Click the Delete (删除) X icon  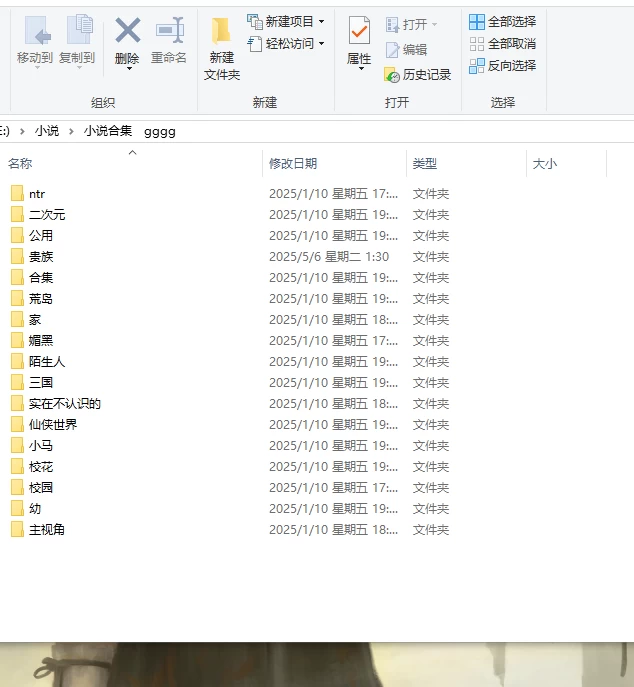pos(128,30)
